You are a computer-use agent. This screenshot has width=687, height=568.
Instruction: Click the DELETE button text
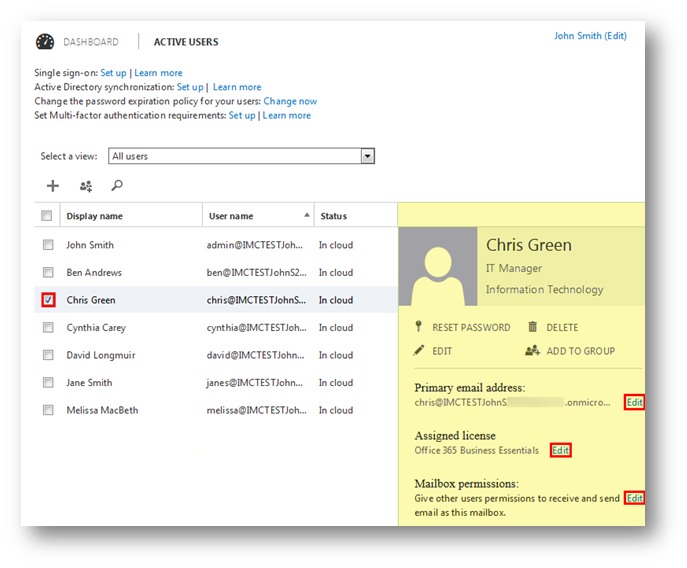tap(562, 327)
